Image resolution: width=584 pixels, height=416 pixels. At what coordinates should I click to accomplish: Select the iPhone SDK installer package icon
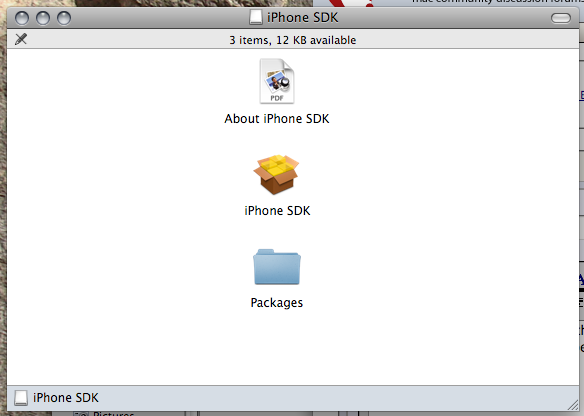pyautogui.click(x=276, y=174)
